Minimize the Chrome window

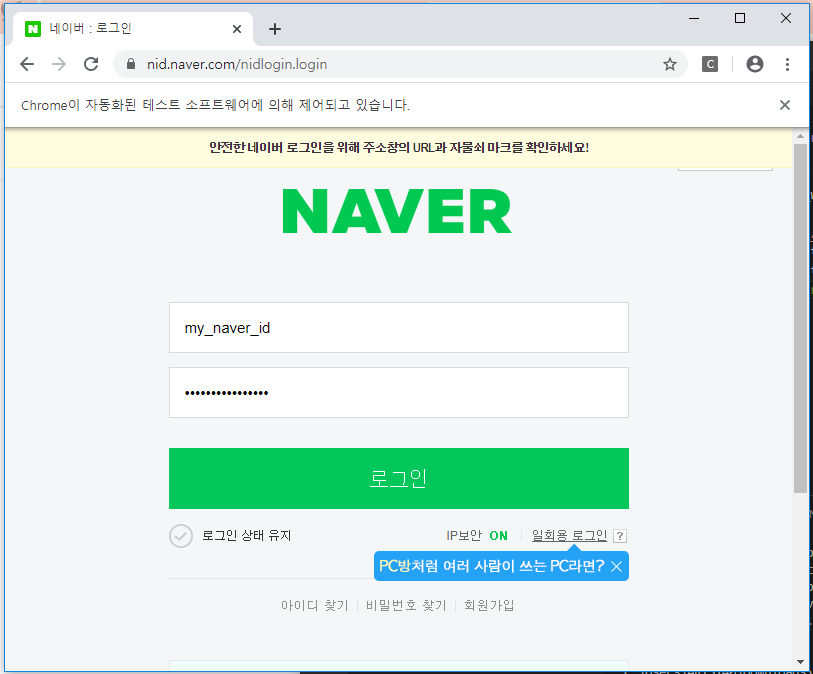[x=694, y=19]
